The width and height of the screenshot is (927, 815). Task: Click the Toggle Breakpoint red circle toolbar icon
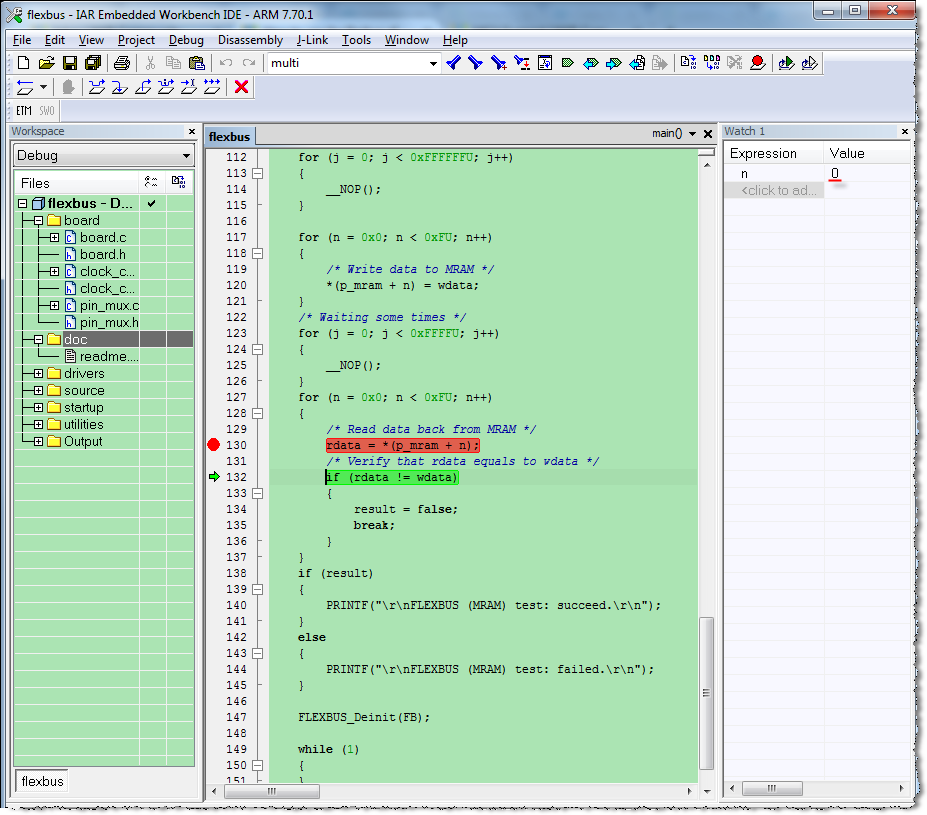pyautogui.click(x=758, y=63)
